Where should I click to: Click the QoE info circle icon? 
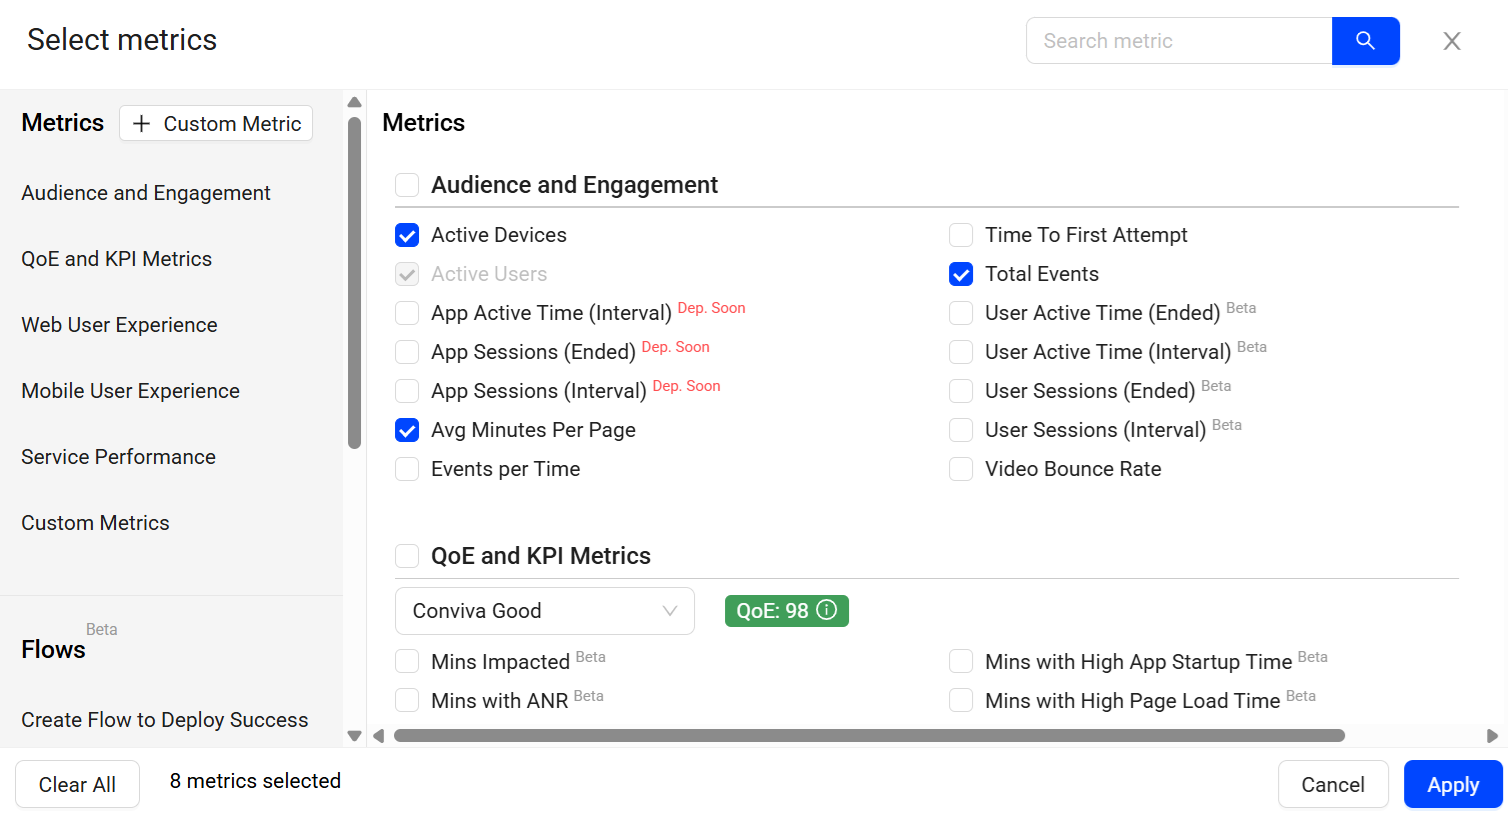827,610
